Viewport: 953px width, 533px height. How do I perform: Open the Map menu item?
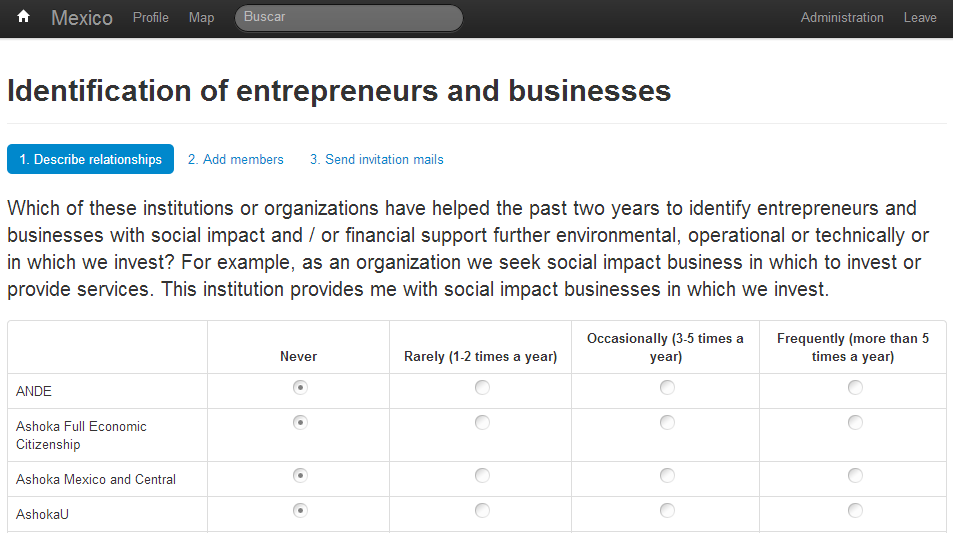201,18
